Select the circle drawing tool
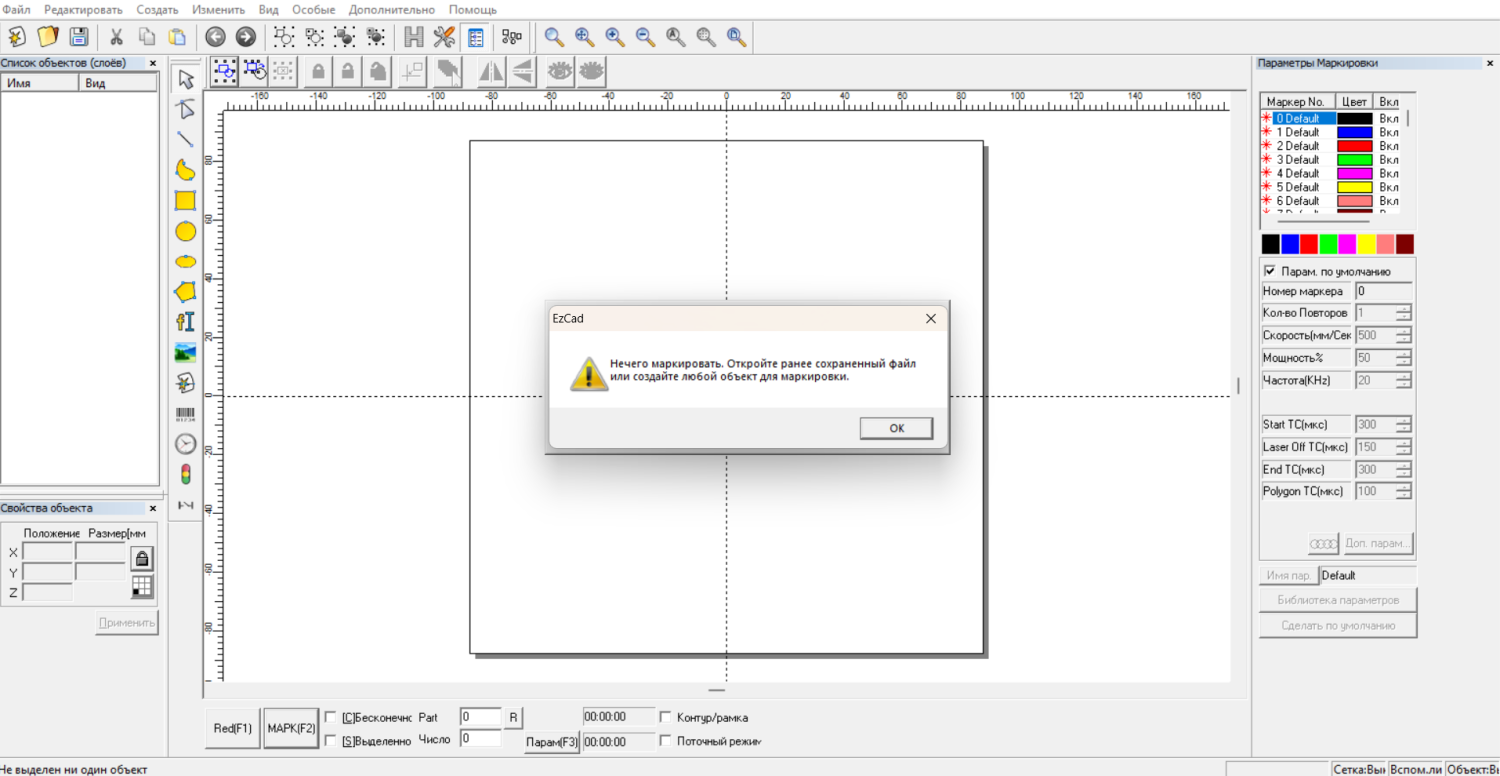 point(185,231)
